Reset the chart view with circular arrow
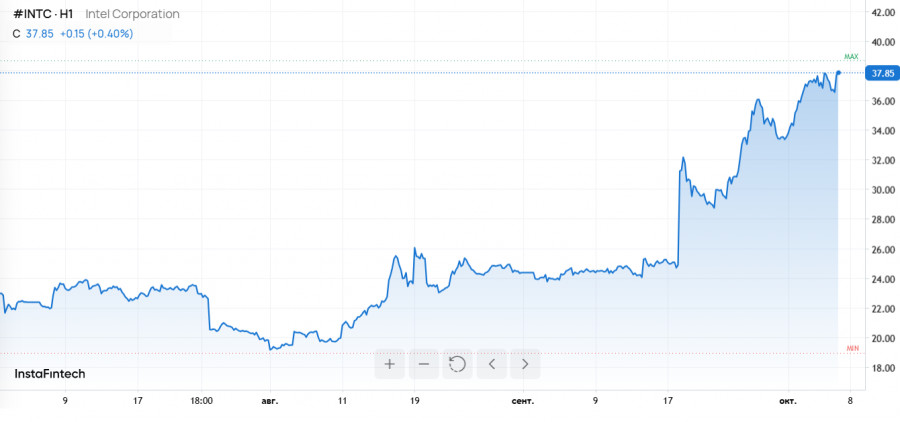Viewport: 900px width, 422px height. point(458,364)
